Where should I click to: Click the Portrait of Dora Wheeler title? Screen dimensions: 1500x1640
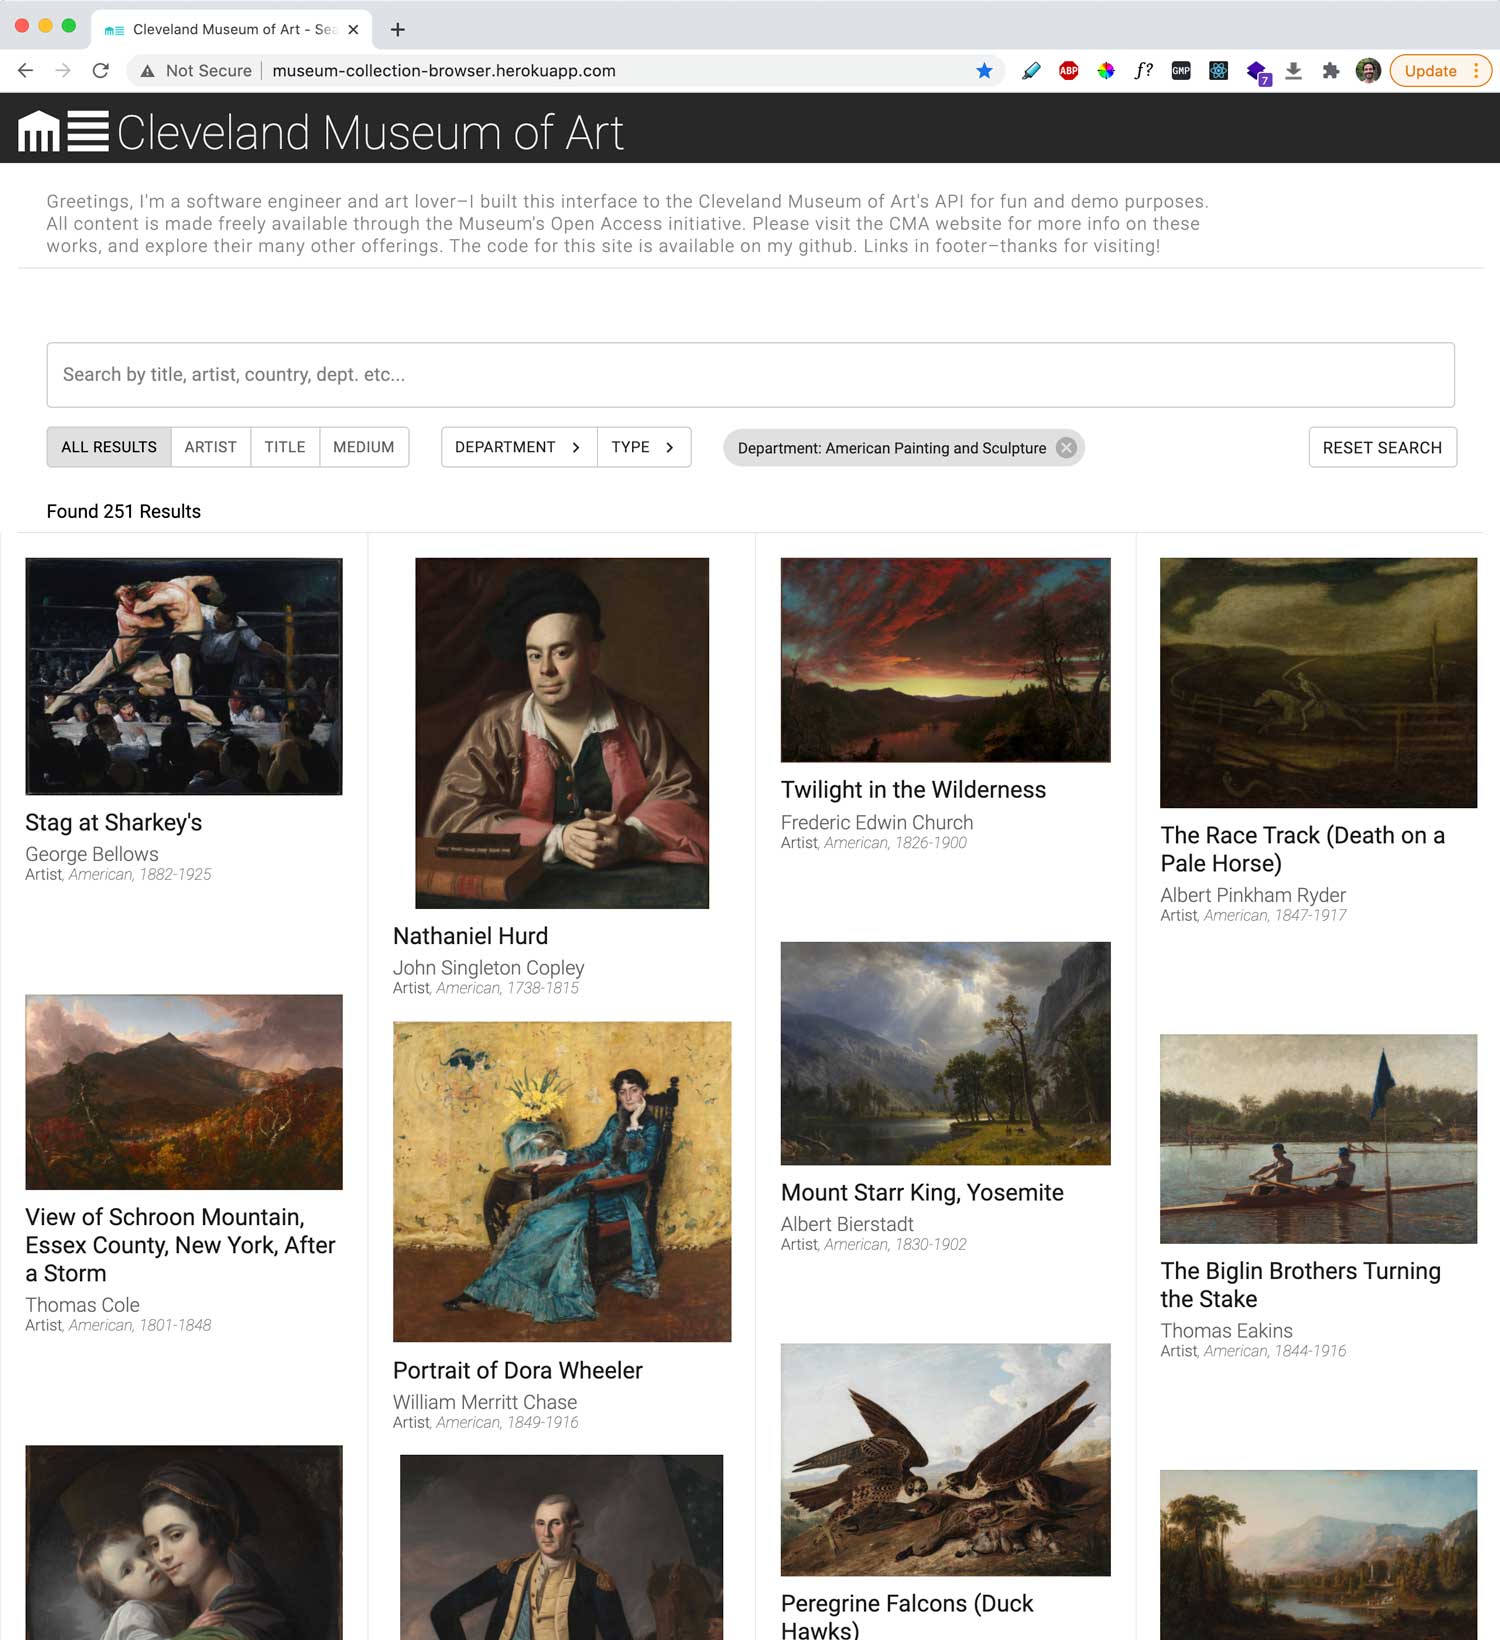point(517,1370)
